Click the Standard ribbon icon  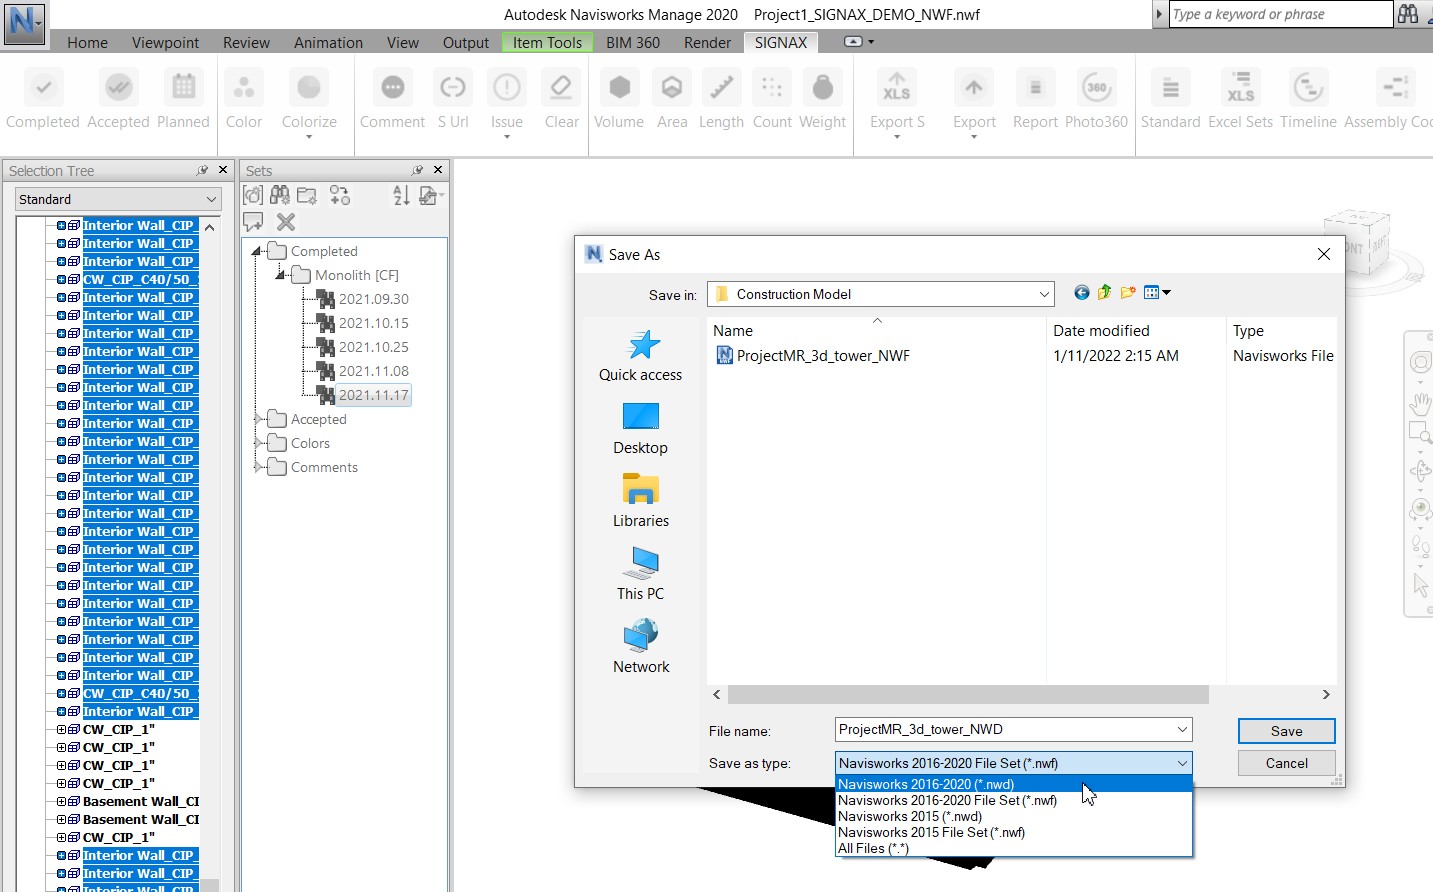(x=1170, y=88)
